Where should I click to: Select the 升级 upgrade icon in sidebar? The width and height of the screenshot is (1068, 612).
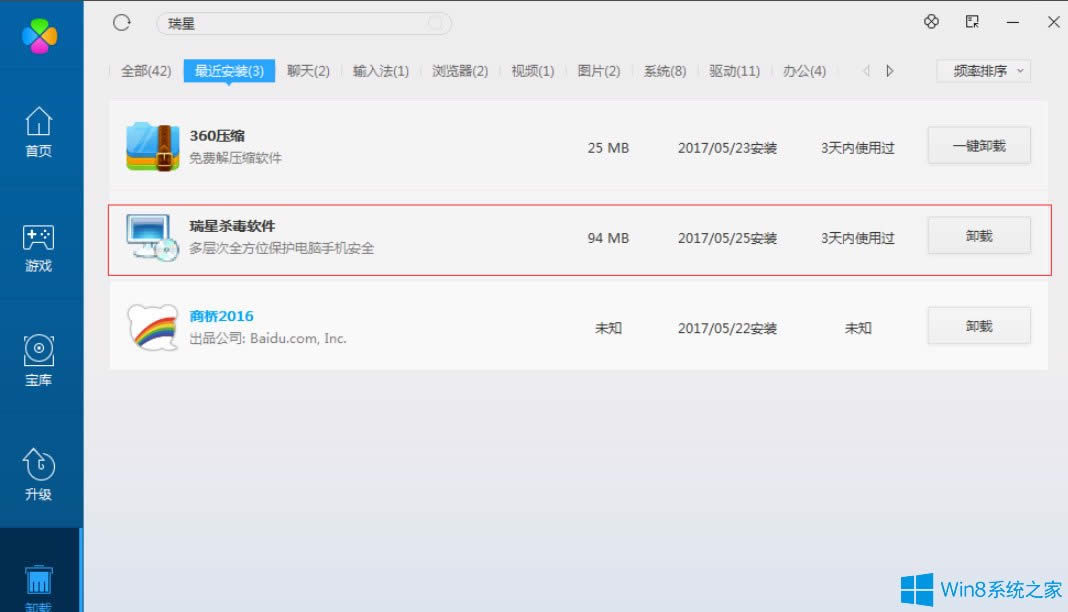tap(40, 468)
